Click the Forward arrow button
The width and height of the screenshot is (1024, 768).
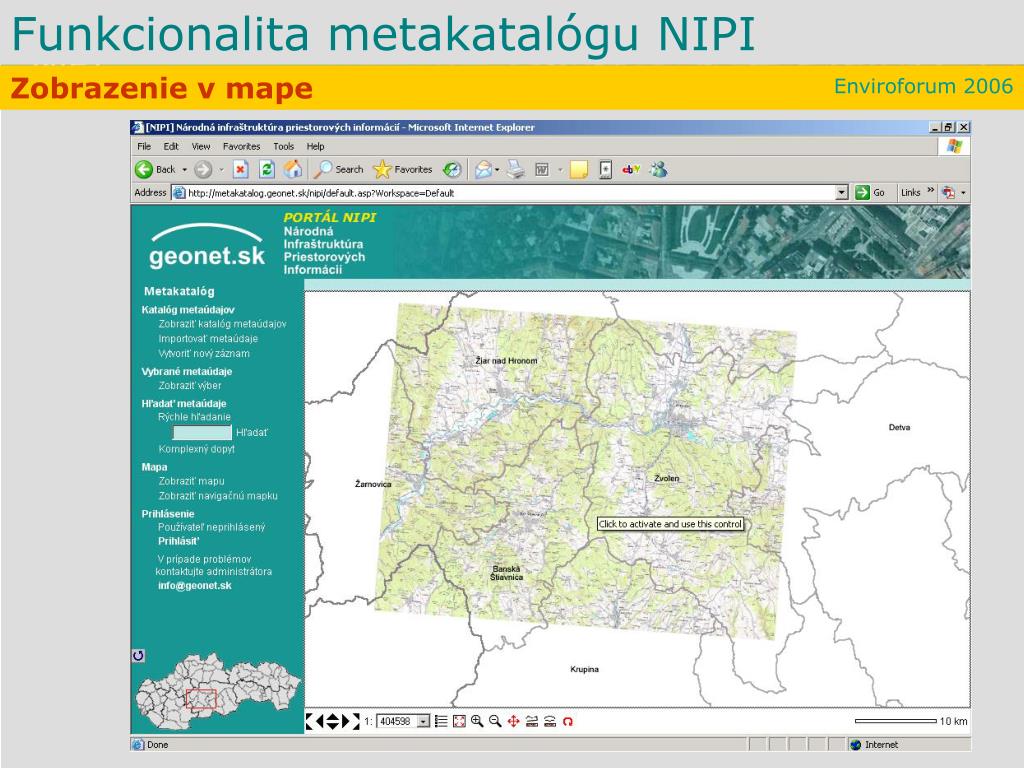coord(203,170)
